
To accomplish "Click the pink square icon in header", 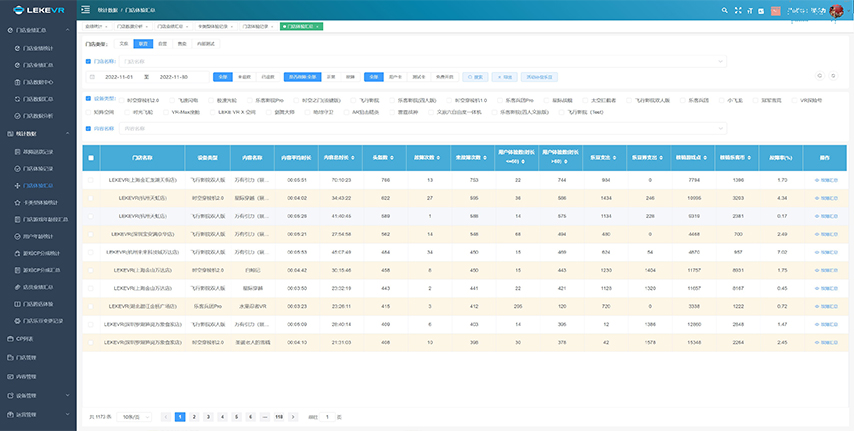I will tap(776, 10).
